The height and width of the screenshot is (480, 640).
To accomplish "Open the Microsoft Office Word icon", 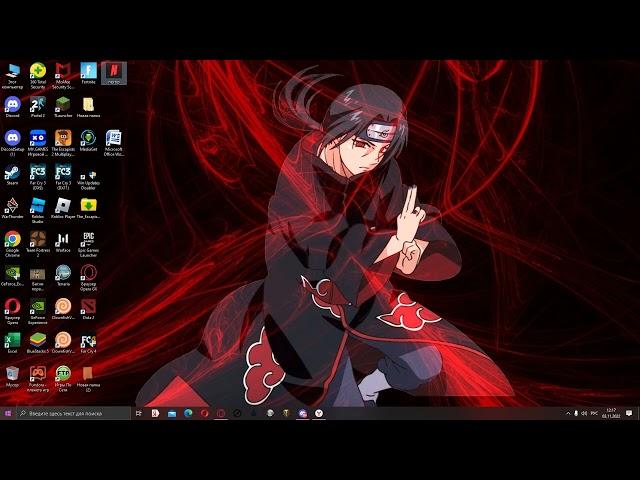I will 114,143.
